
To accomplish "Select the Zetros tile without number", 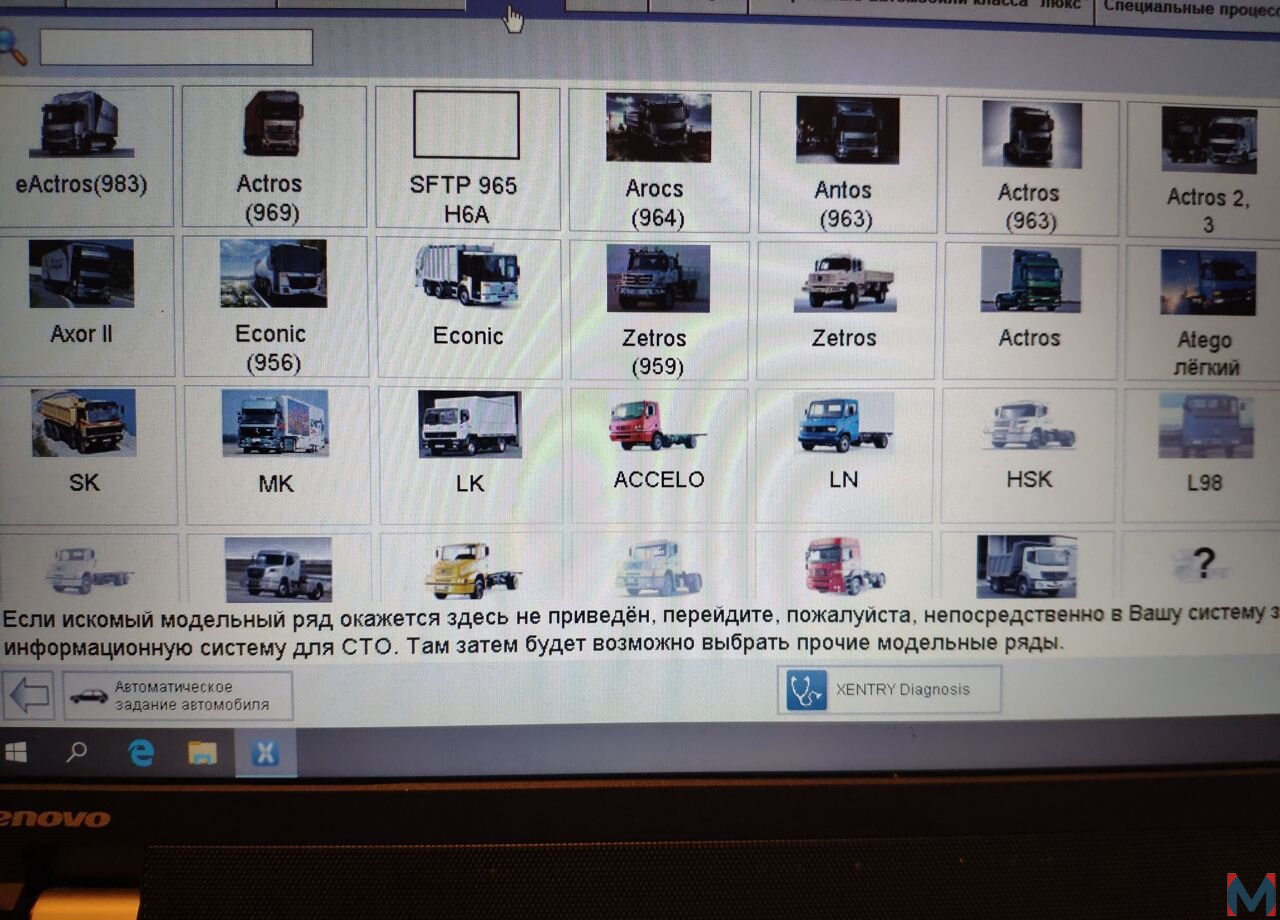I will pos(846,309).
